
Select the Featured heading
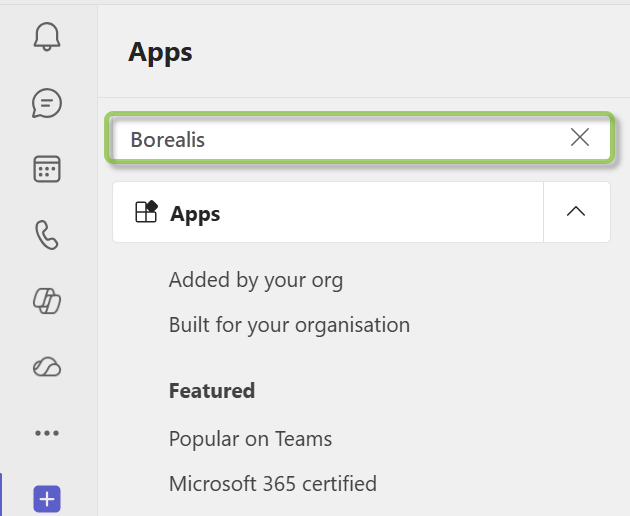212,391
